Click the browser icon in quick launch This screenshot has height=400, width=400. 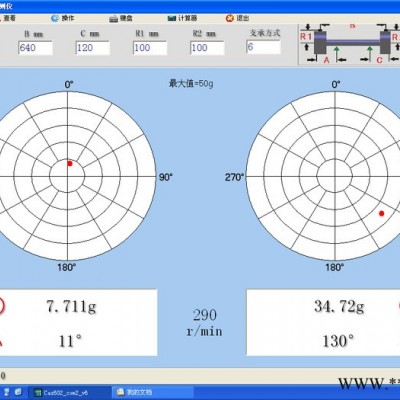(18, 392)
